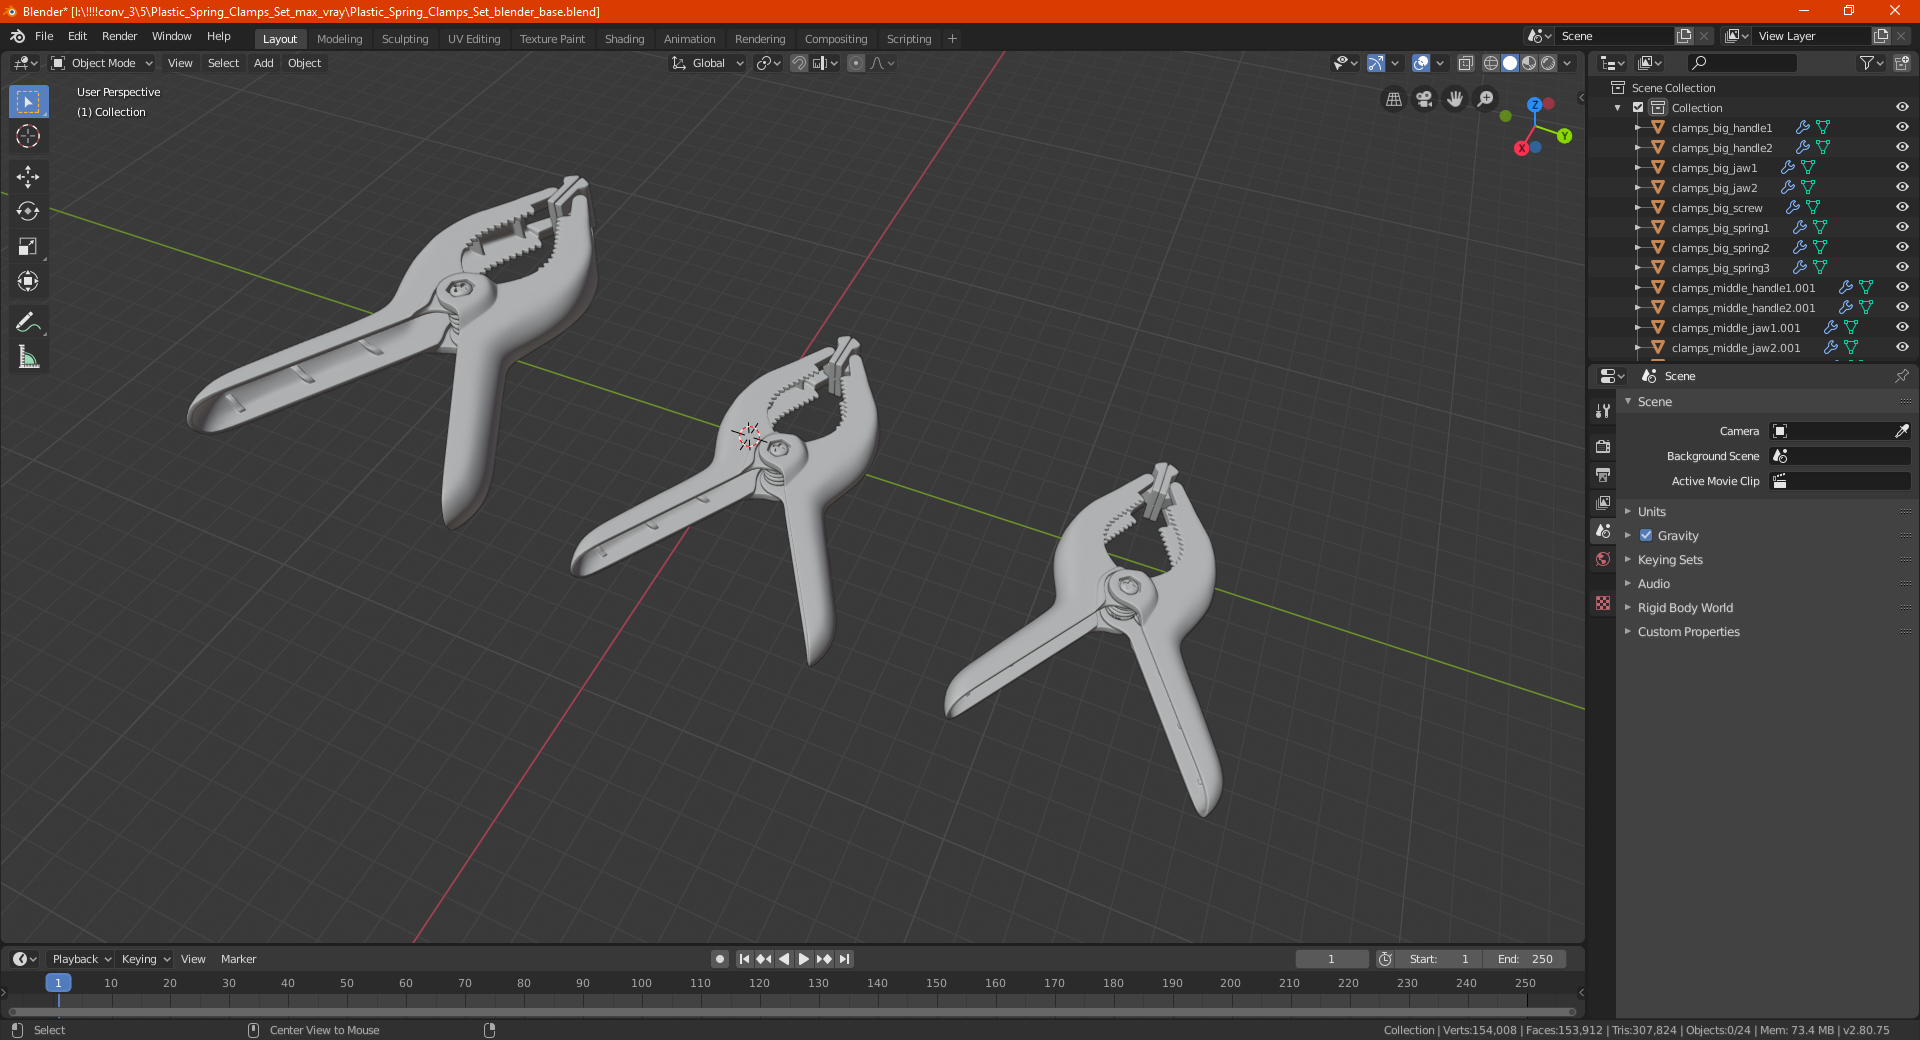
Task: Jump to the timeline end frame
Action: point(845,959)
